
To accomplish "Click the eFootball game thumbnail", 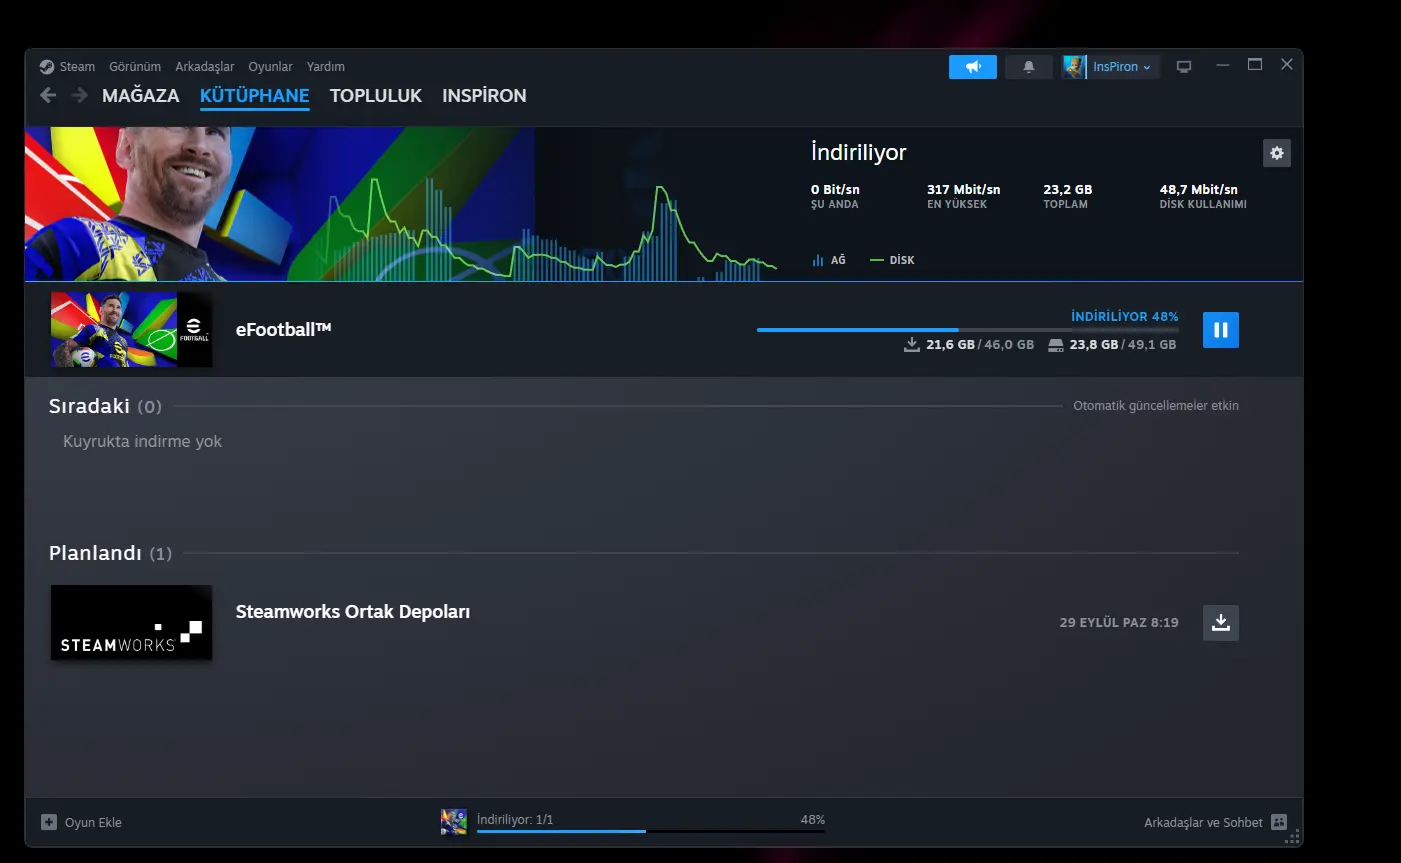I will [x=131, y=329].
